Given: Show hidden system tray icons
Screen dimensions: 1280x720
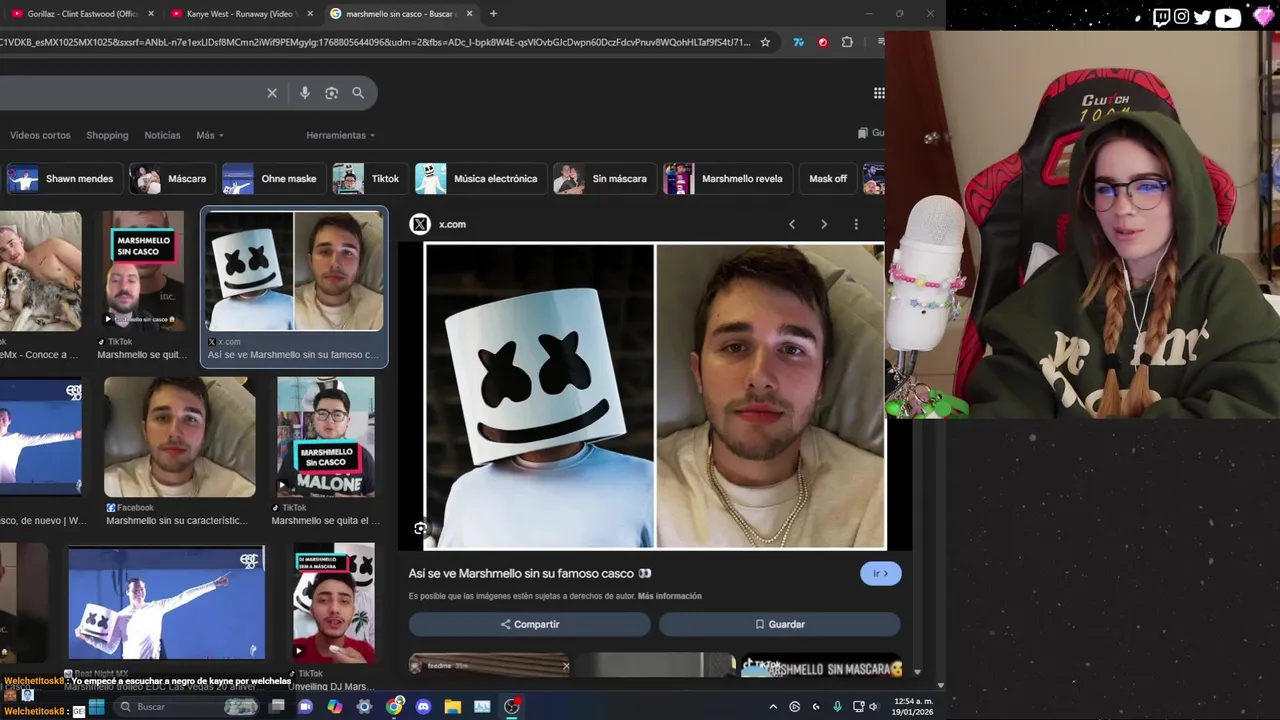Looking at the screenshot, I should click(773, 707).
